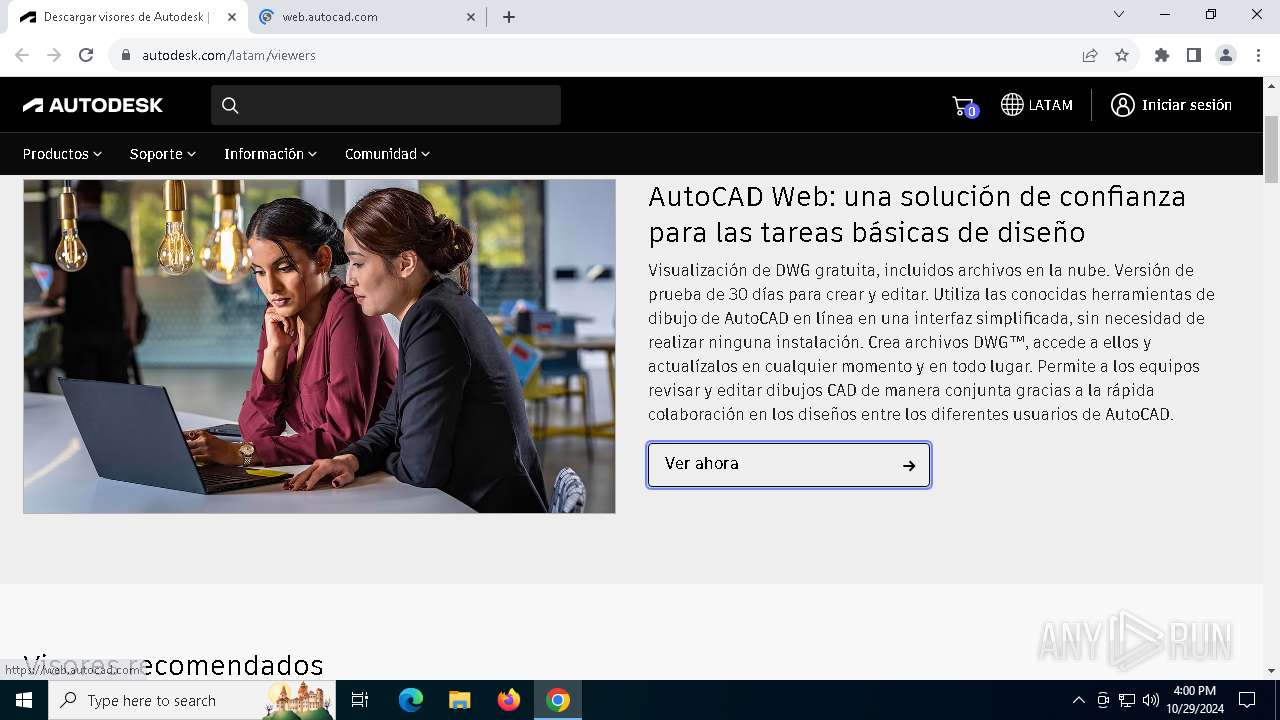
Task: Open tab search chevron
Action: pyautogui.click(x=1119, y=15)
